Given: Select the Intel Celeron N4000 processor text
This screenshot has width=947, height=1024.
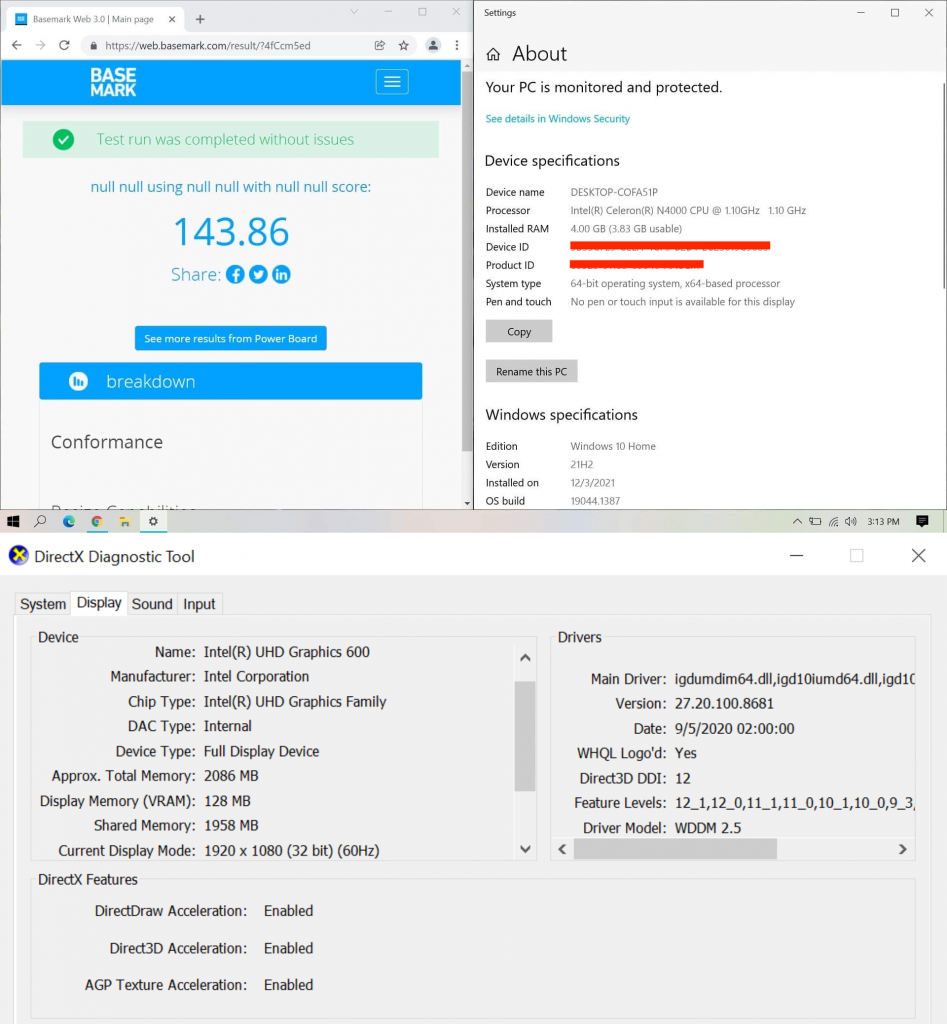Looking at the screenshot, I should click(x=688, y=210).
